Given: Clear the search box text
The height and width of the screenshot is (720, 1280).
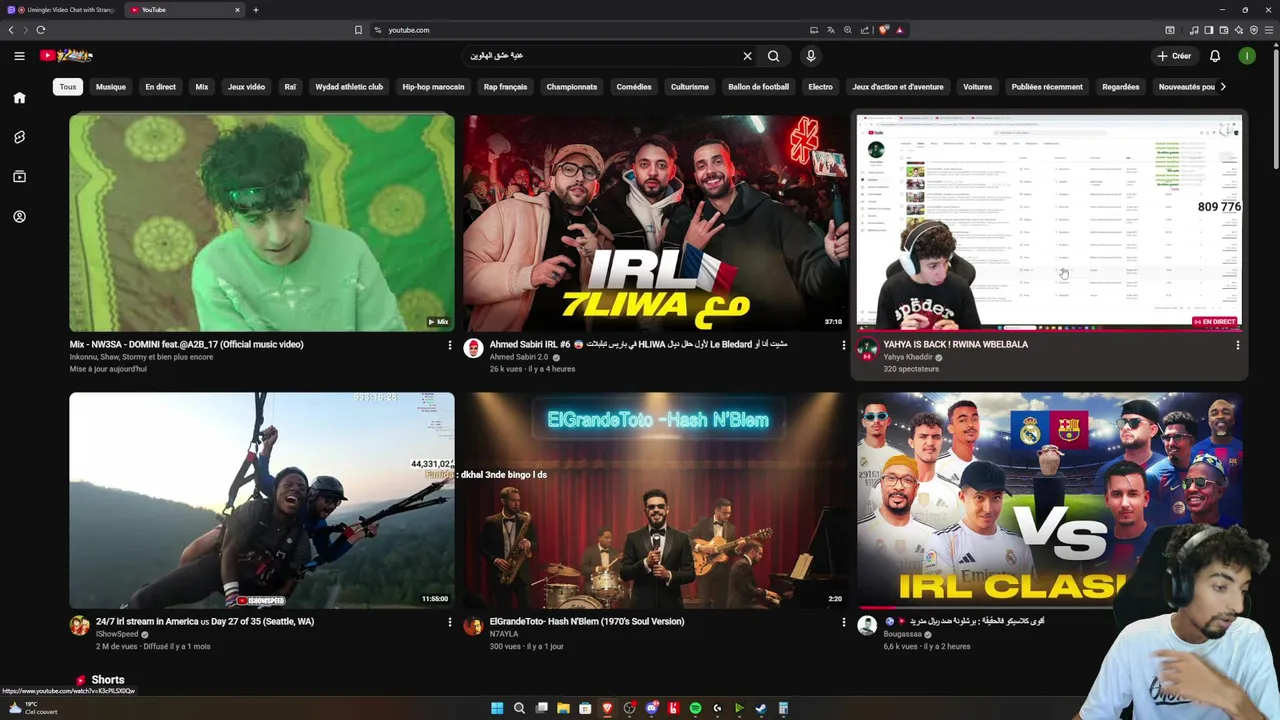Looking at the screenshot, I should (747, 56).
